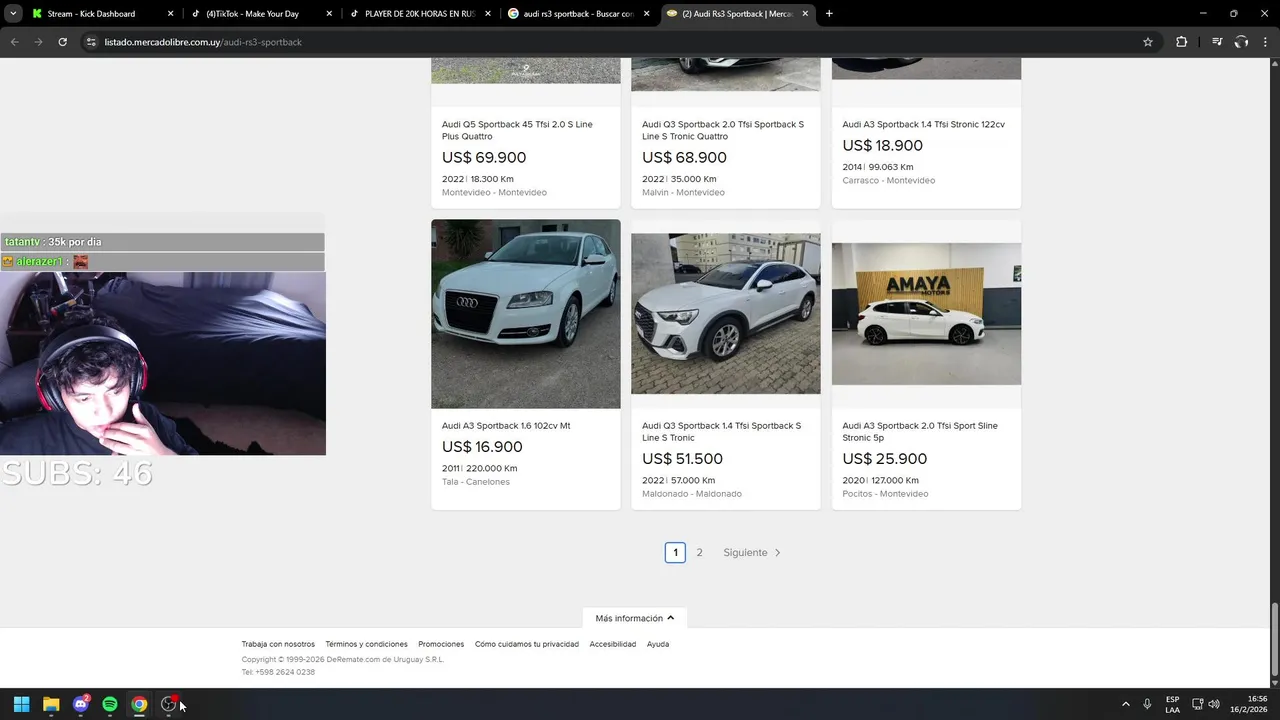Click Pocitos - Montevideo location text
1280x720 pixels.
[x=885, y=494]
